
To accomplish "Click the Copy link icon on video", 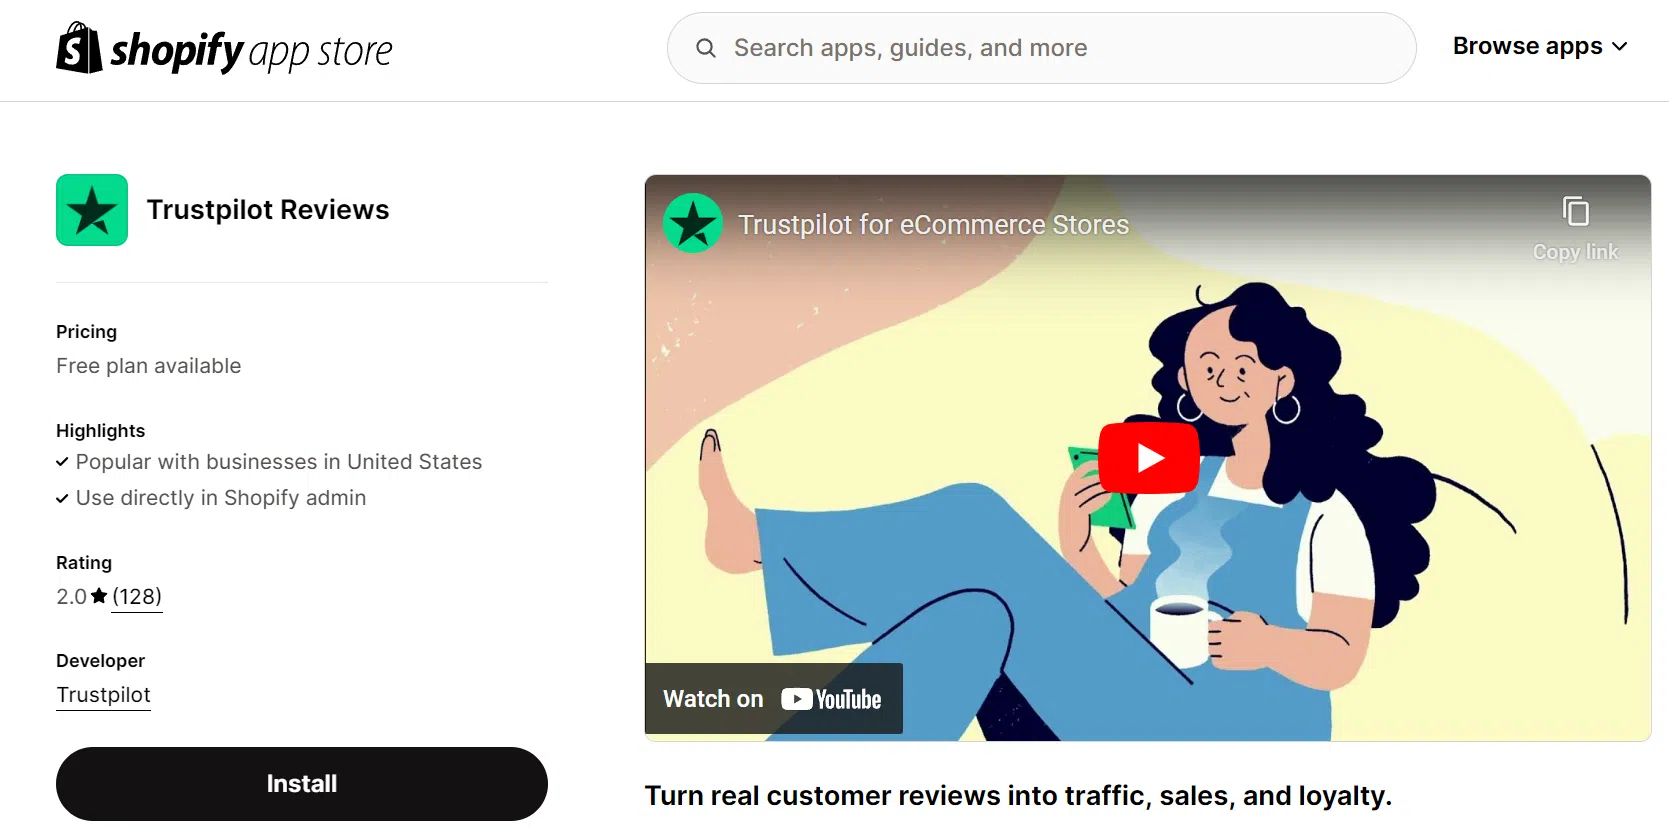I will click(1575, 212).
